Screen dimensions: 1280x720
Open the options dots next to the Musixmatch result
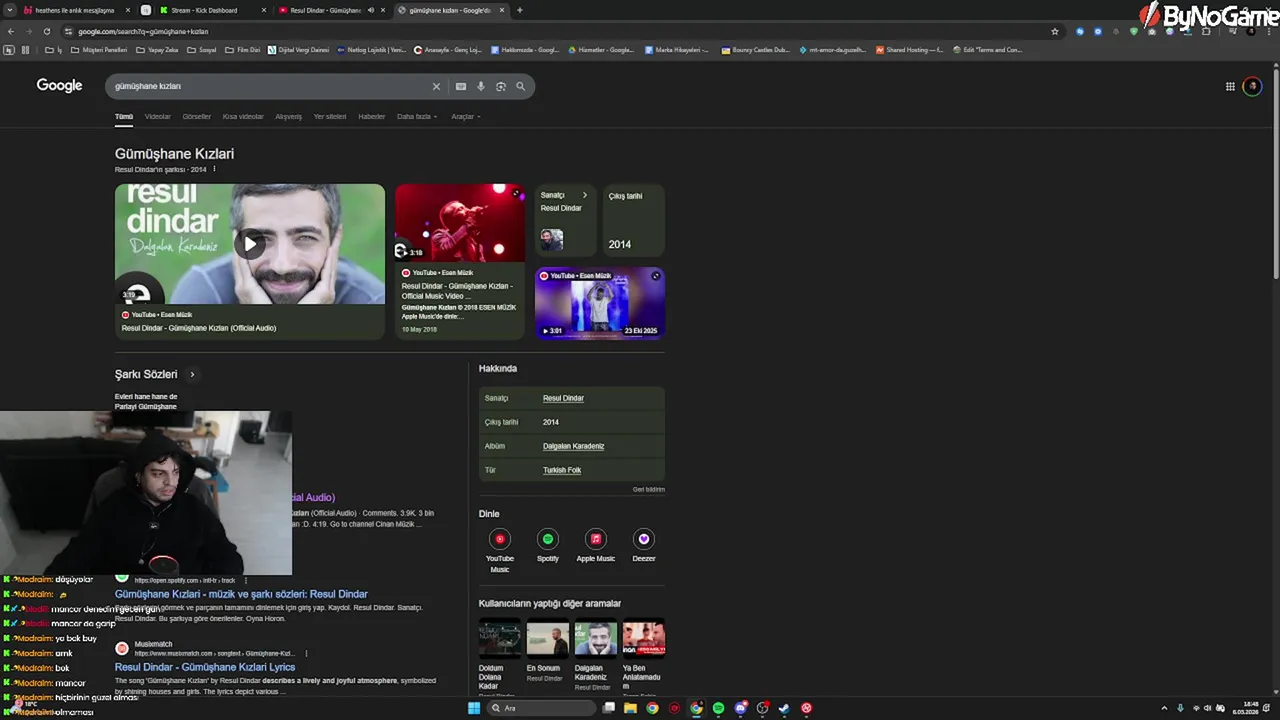(306, 653)
